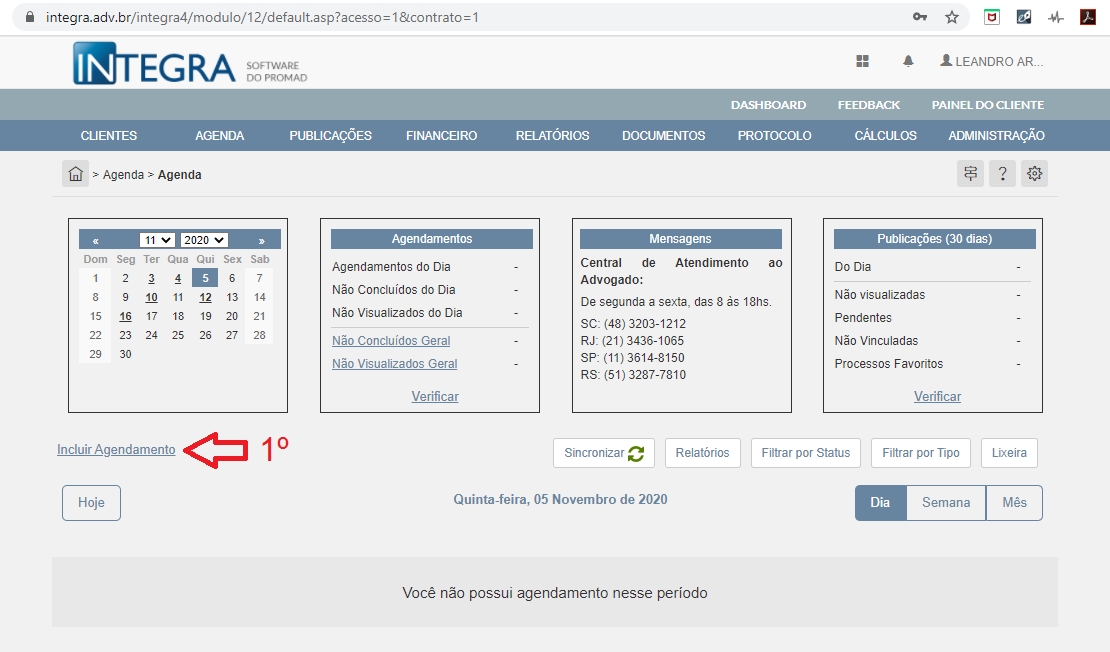Click the home icon in breadcrumb
Image resolution: width=1110 pixels, height=652 pixels.
pos(75,174)
